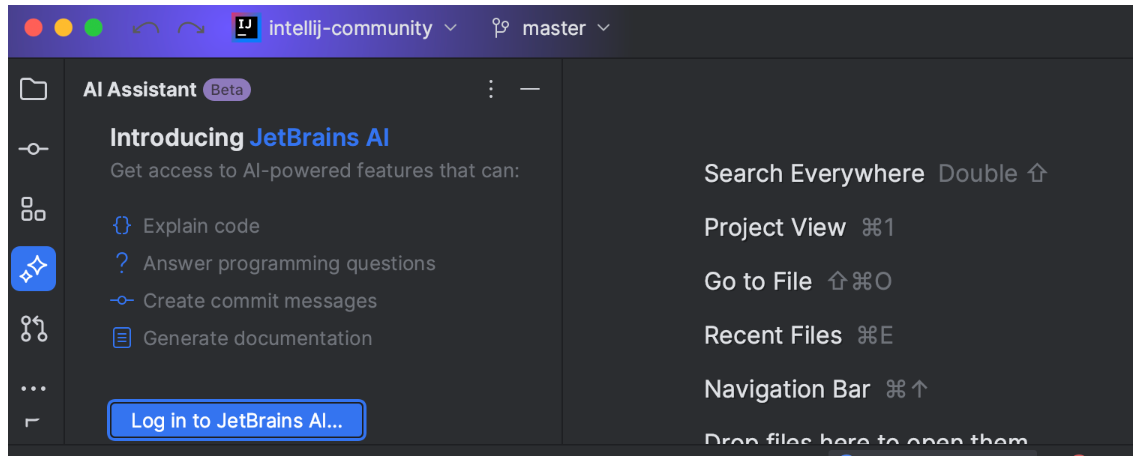Click Log in to JetBrains AI button
1139x465 pixels.
237,421
